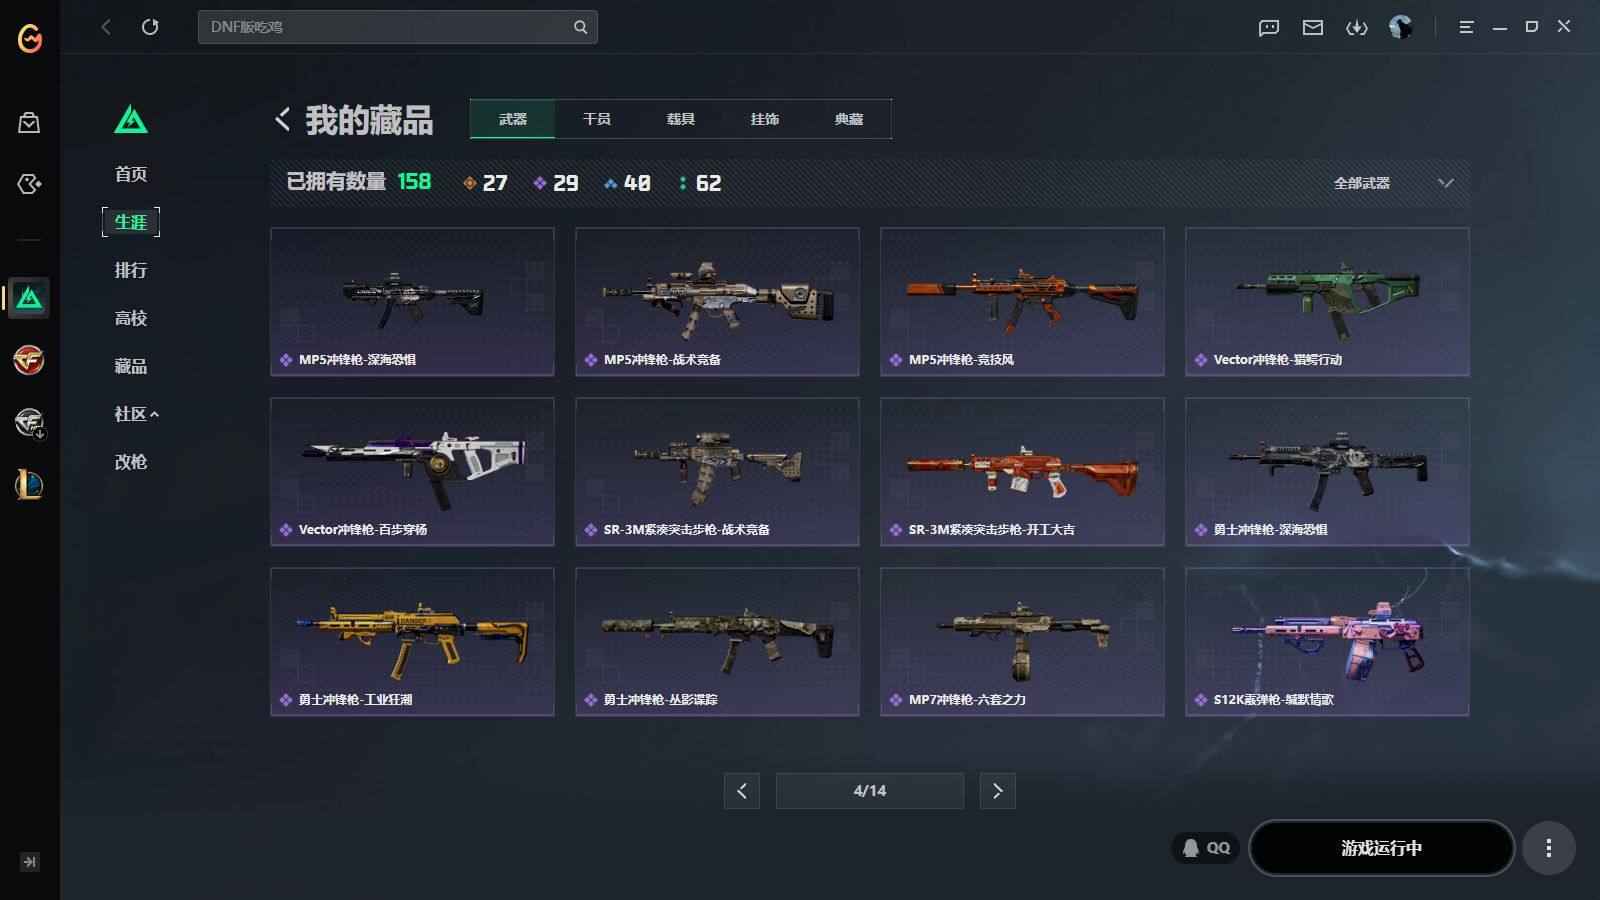Image resolution: width=1600 pixels, height=900 pixels.
Task: Open the League of Legends sidebar icon
Action: coord(29,485)
